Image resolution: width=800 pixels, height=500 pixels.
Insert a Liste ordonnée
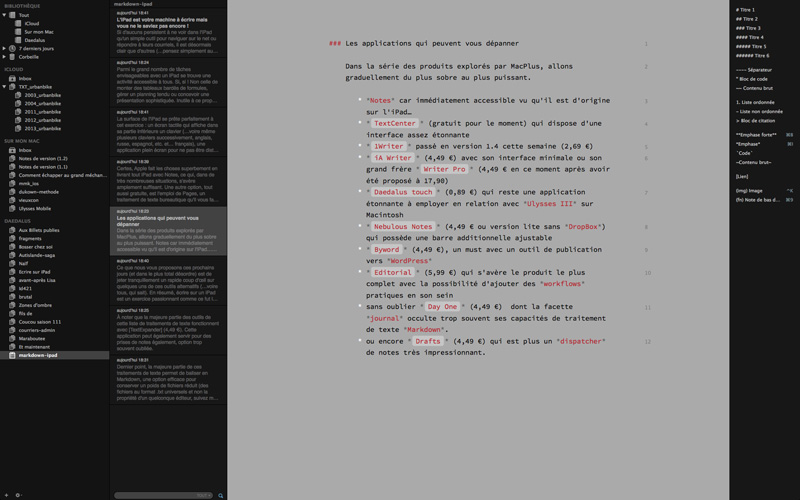755,102
